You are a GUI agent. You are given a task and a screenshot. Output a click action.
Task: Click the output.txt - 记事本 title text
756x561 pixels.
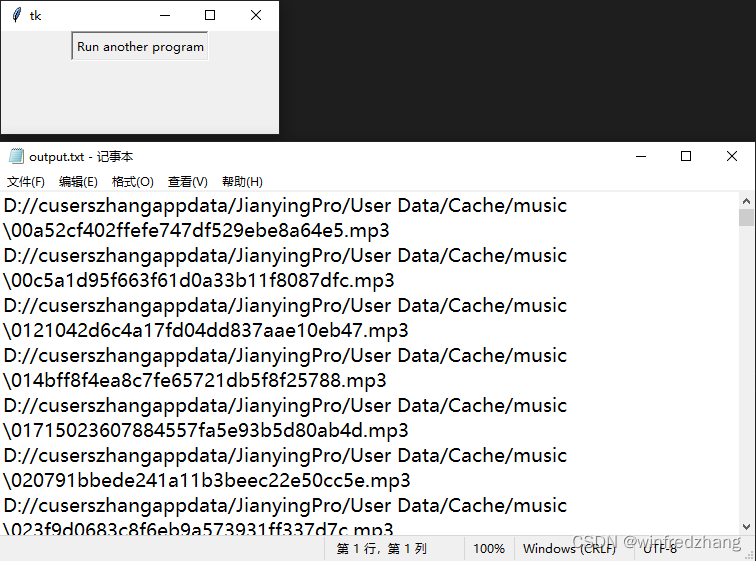tap(81, 157)
